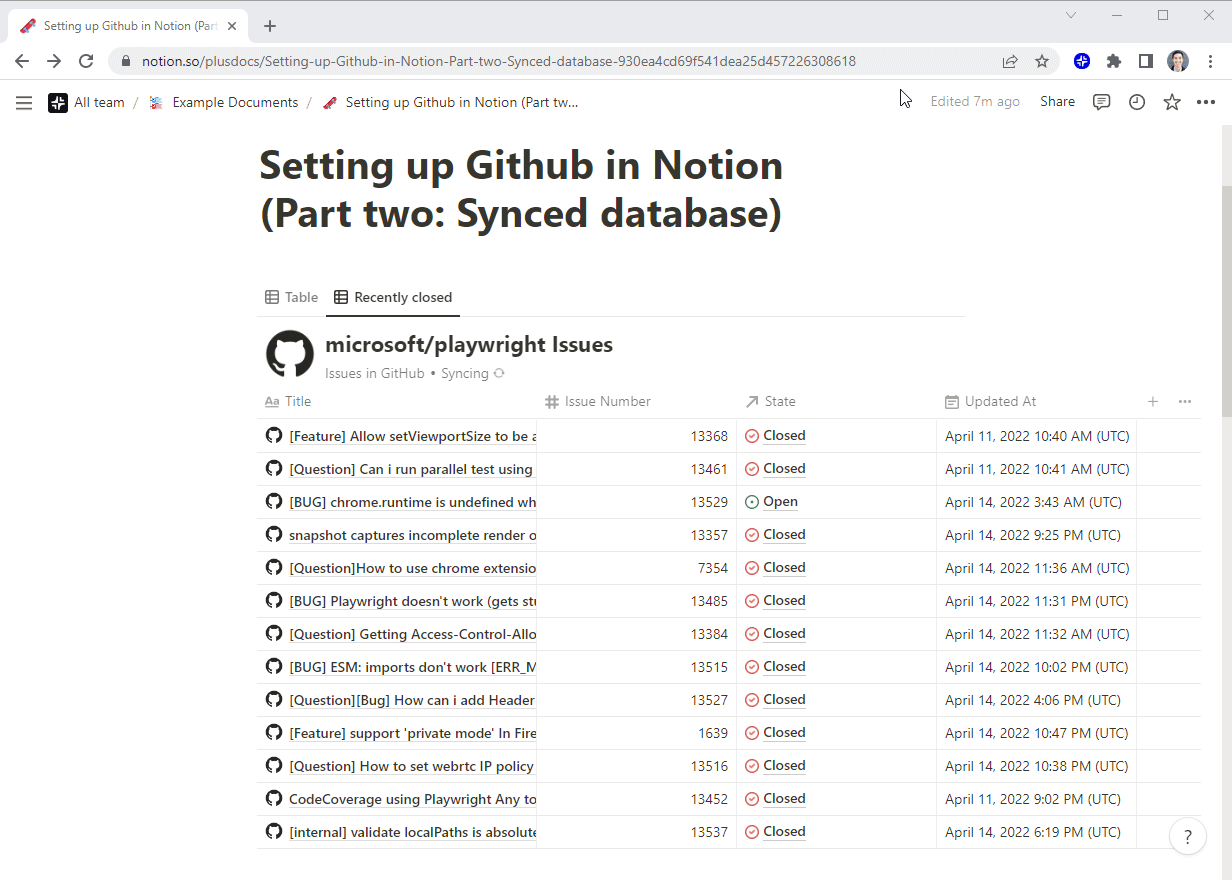Click the Issues in GitHub source link

[x=375, y=373]
